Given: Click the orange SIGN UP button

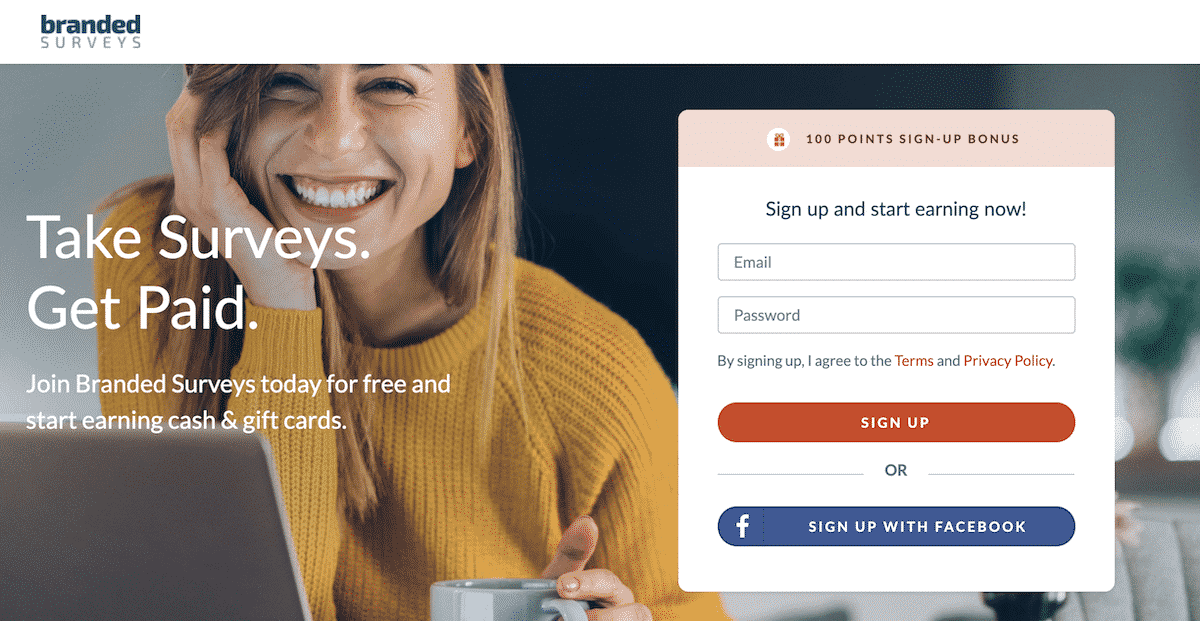Looking at the screenshot, I should click(x=896, y=423).
